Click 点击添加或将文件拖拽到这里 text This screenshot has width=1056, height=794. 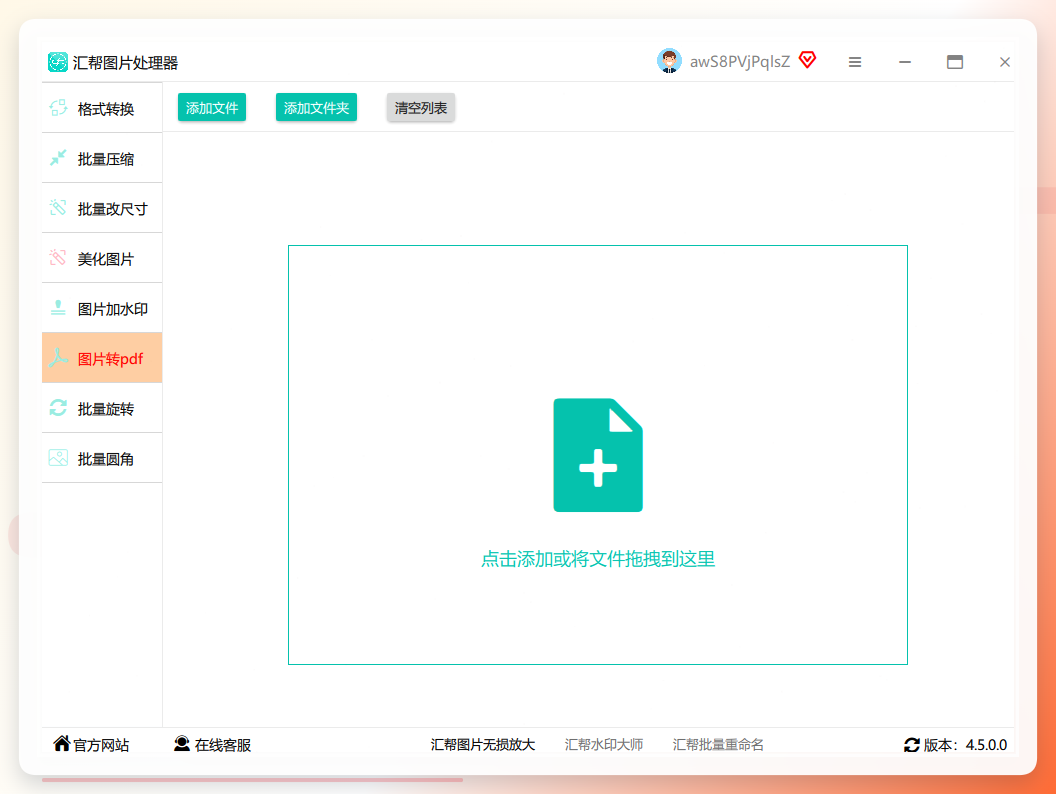(598, 559)
